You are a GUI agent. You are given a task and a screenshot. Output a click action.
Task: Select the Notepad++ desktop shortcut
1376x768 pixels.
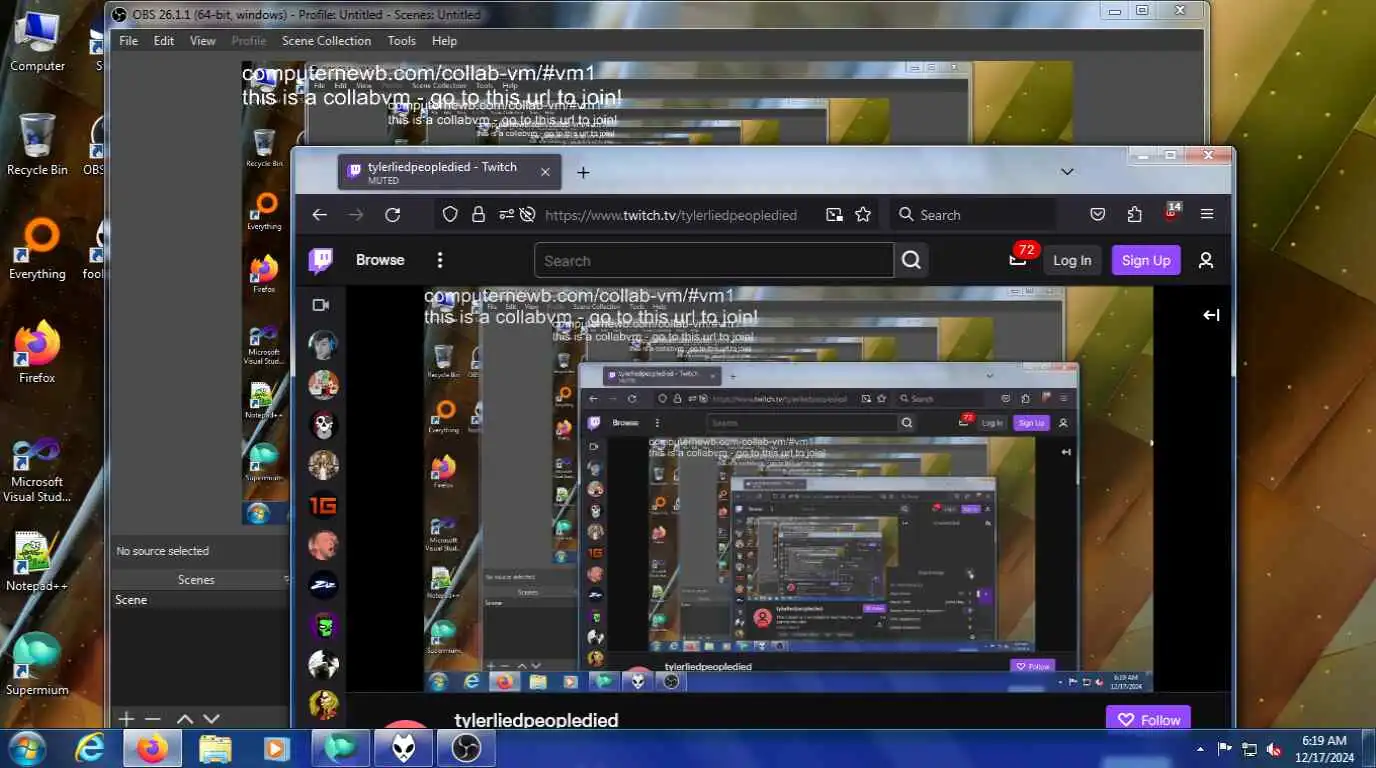coord(37,560)
